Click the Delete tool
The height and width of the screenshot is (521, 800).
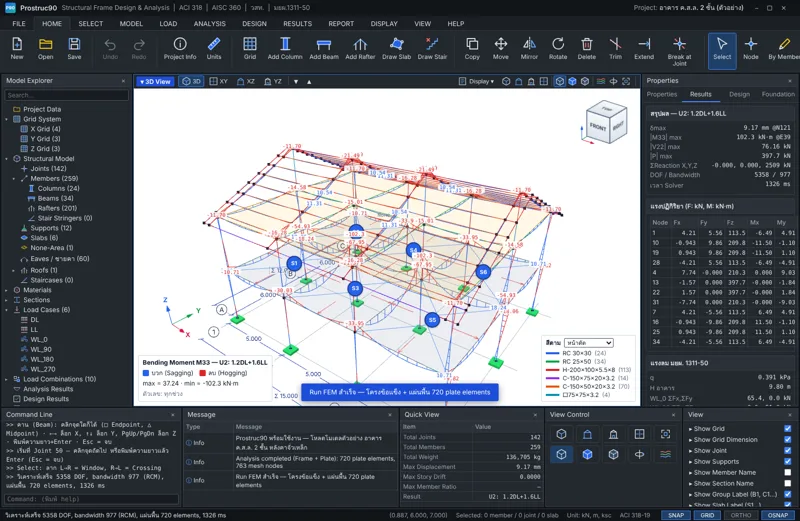[587, 49]
